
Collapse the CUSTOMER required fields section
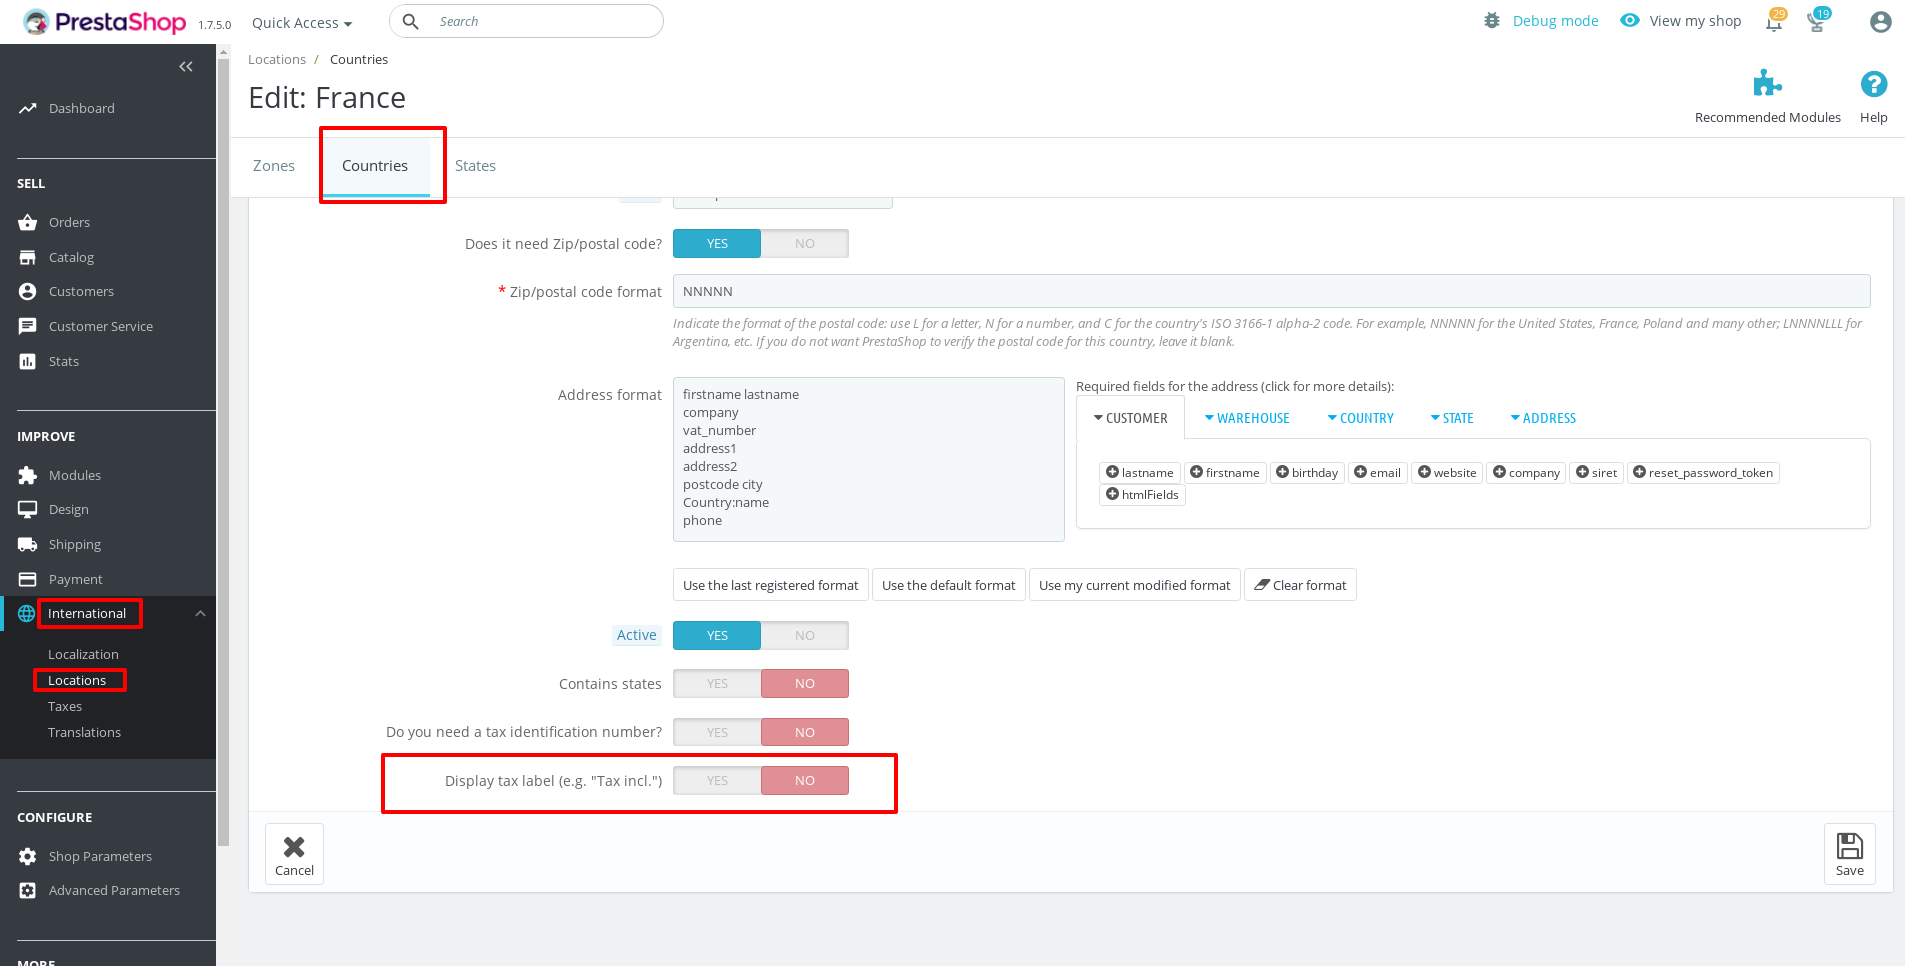1130,417
